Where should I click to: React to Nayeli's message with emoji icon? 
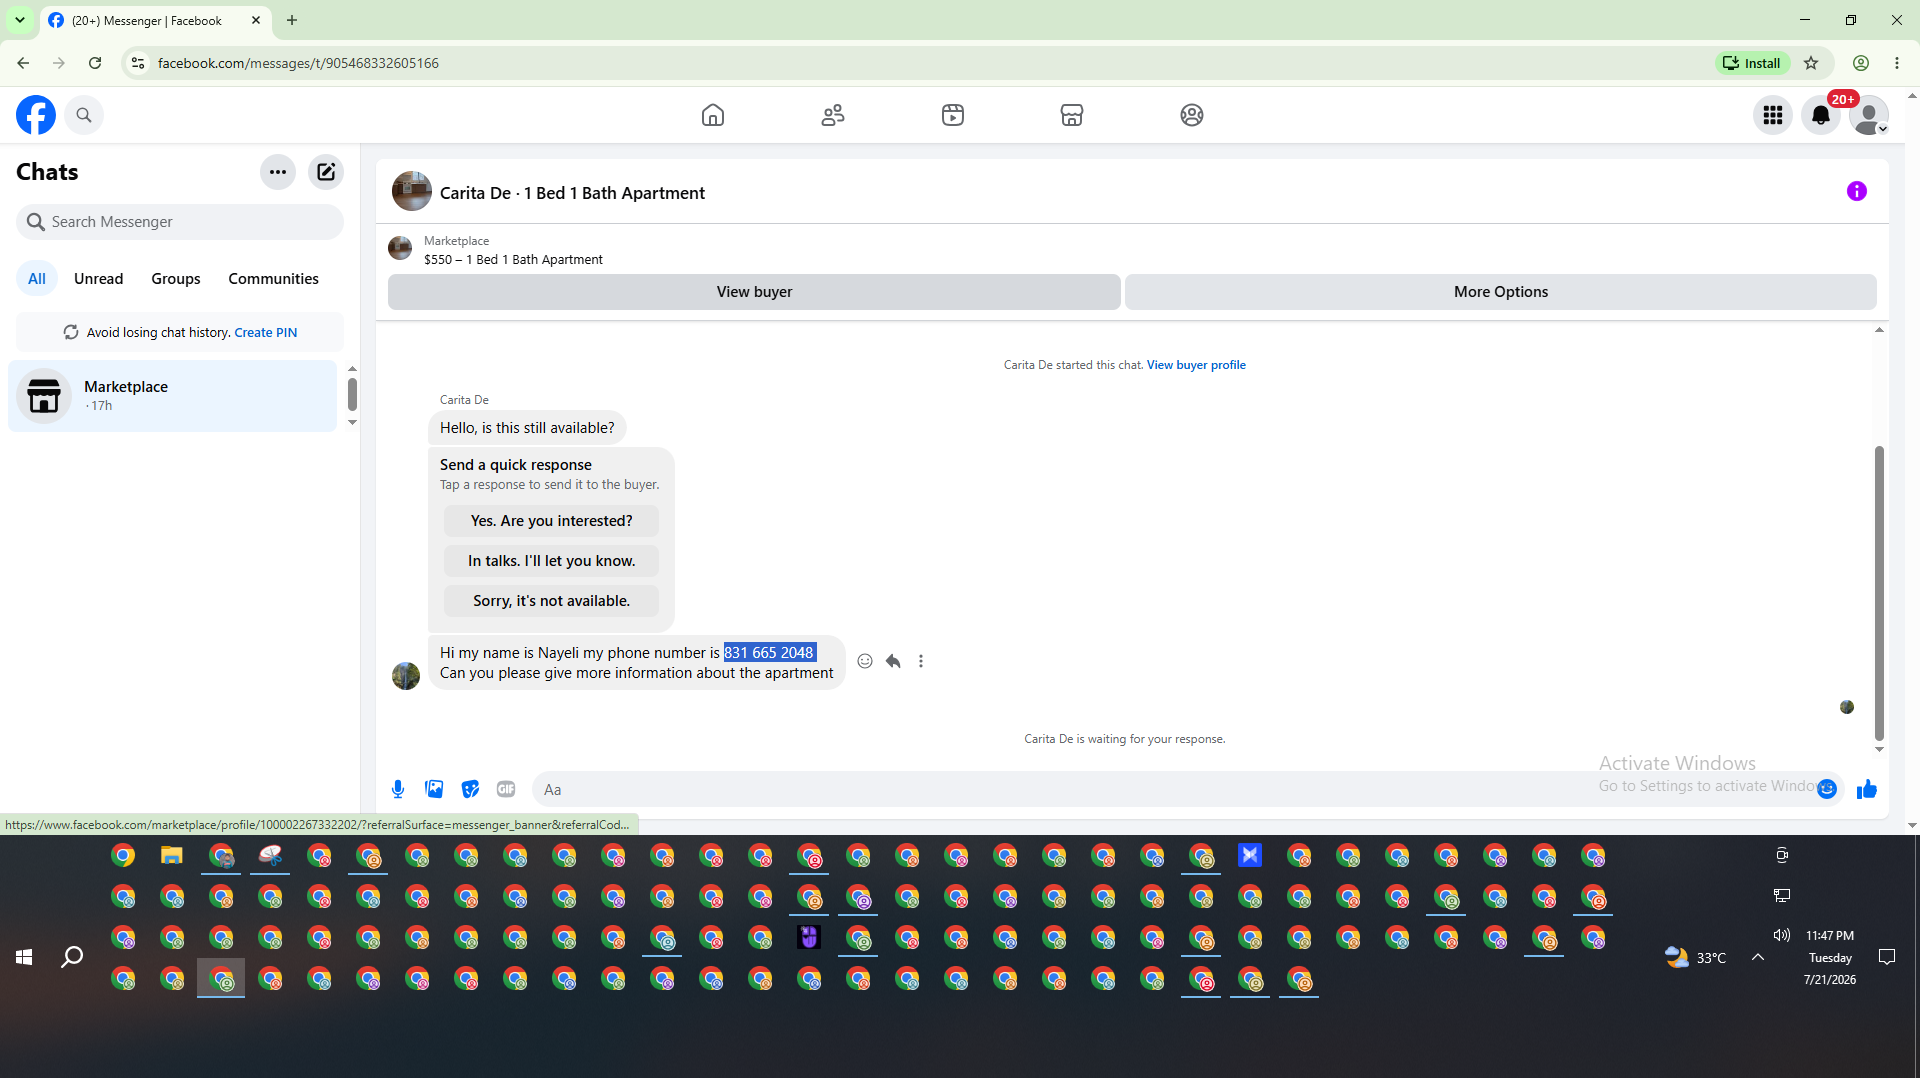[x=865, y=661]
